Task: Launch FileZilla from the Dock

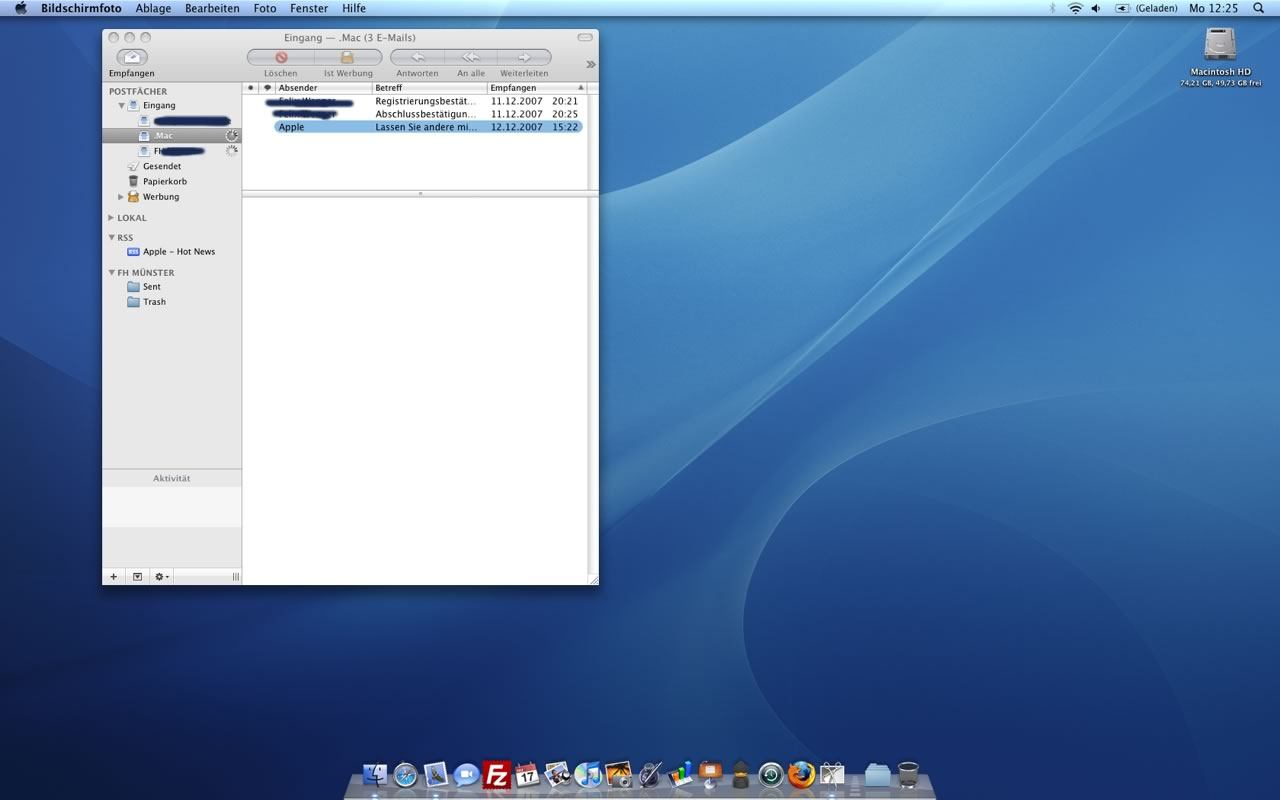Action: tap(497, 774)
